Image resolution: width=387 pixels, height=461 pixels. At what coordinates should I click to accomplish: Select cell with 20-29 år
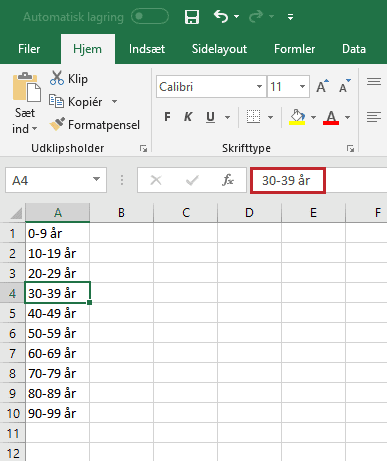pyautogui.click(x=57, y=273)
